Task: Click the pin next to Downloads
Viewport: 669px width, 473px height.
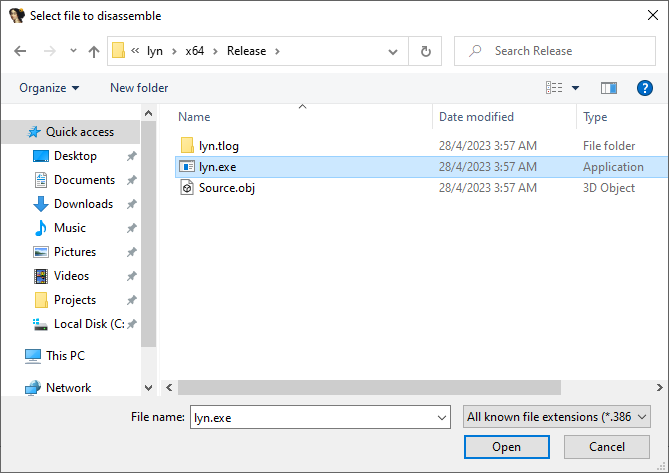Action: pos(132,204)
